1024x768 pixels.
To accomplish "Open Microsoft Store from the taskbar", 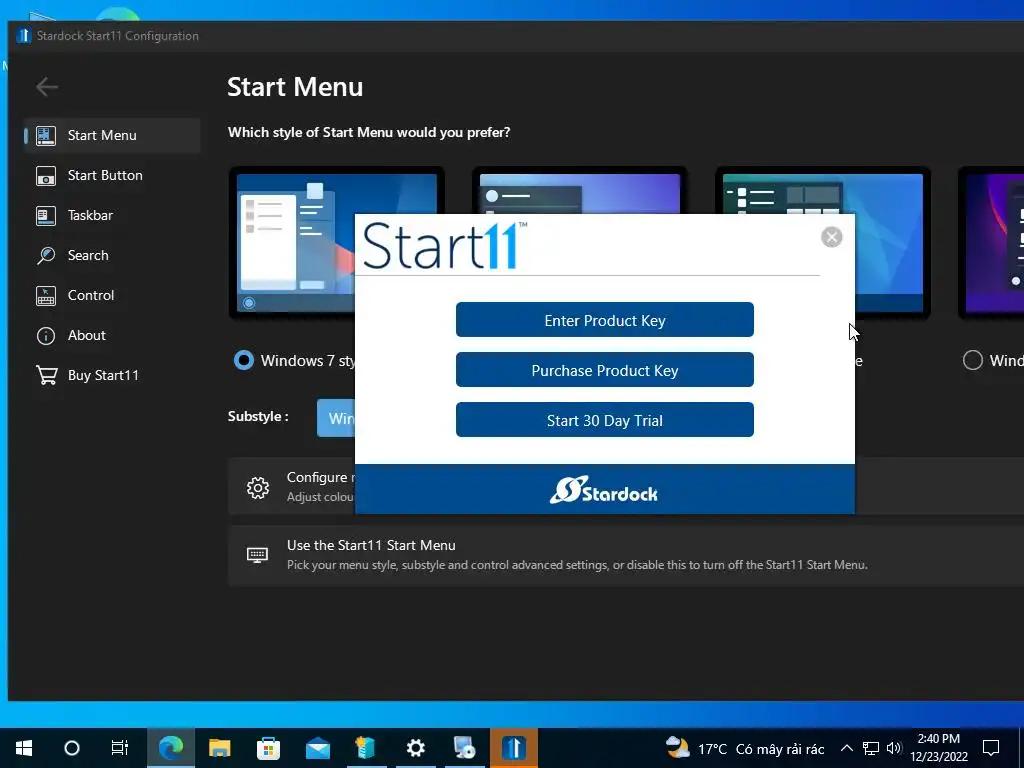I will click(x=268, y=748).
